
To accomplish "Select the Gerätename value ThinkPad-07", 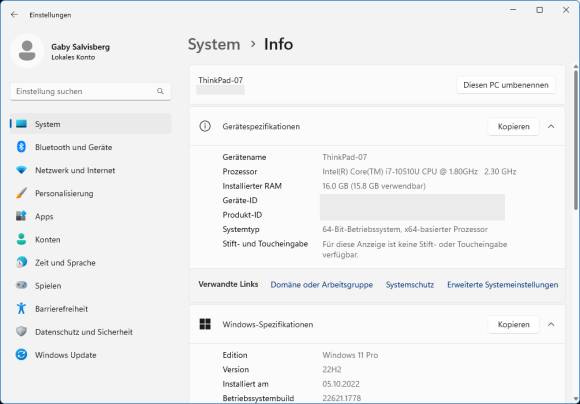I will click(x=344, y=157).
